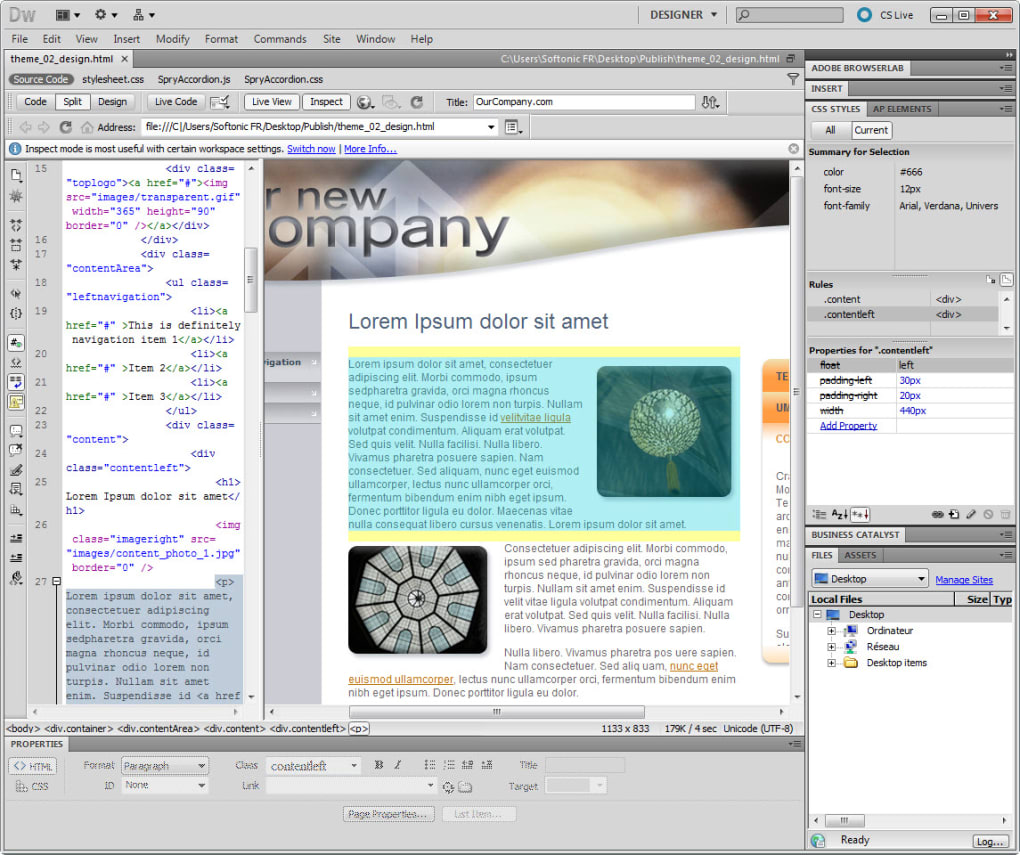
Task: Click the File management icon beside Title
Action: tap(710, 102)
